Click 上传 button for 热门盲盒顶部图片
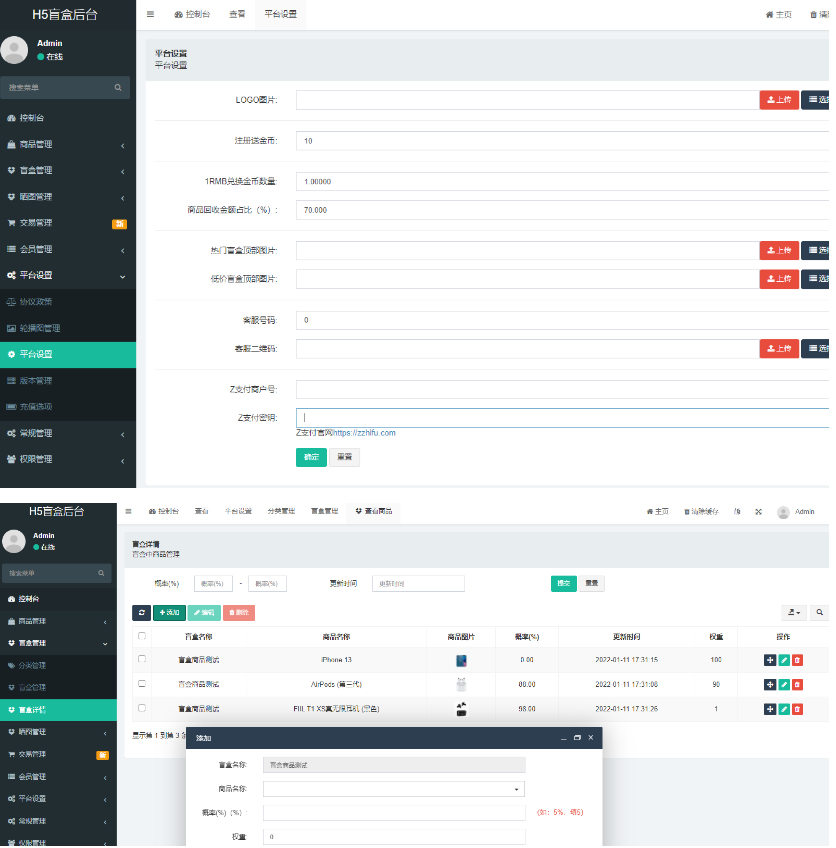This screenshot has width=836, height=848. 779,250
